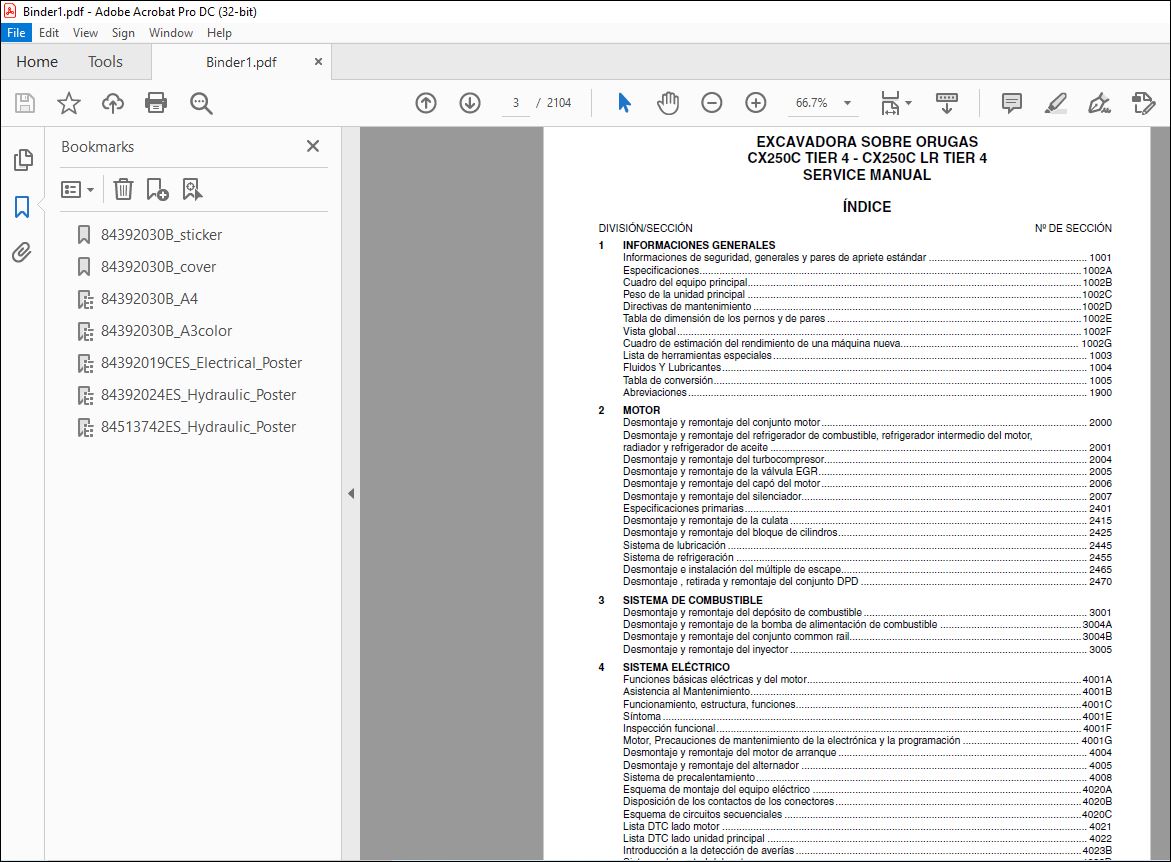Open the Sign document tool

pyautogui.click(x=1099, y=103)
